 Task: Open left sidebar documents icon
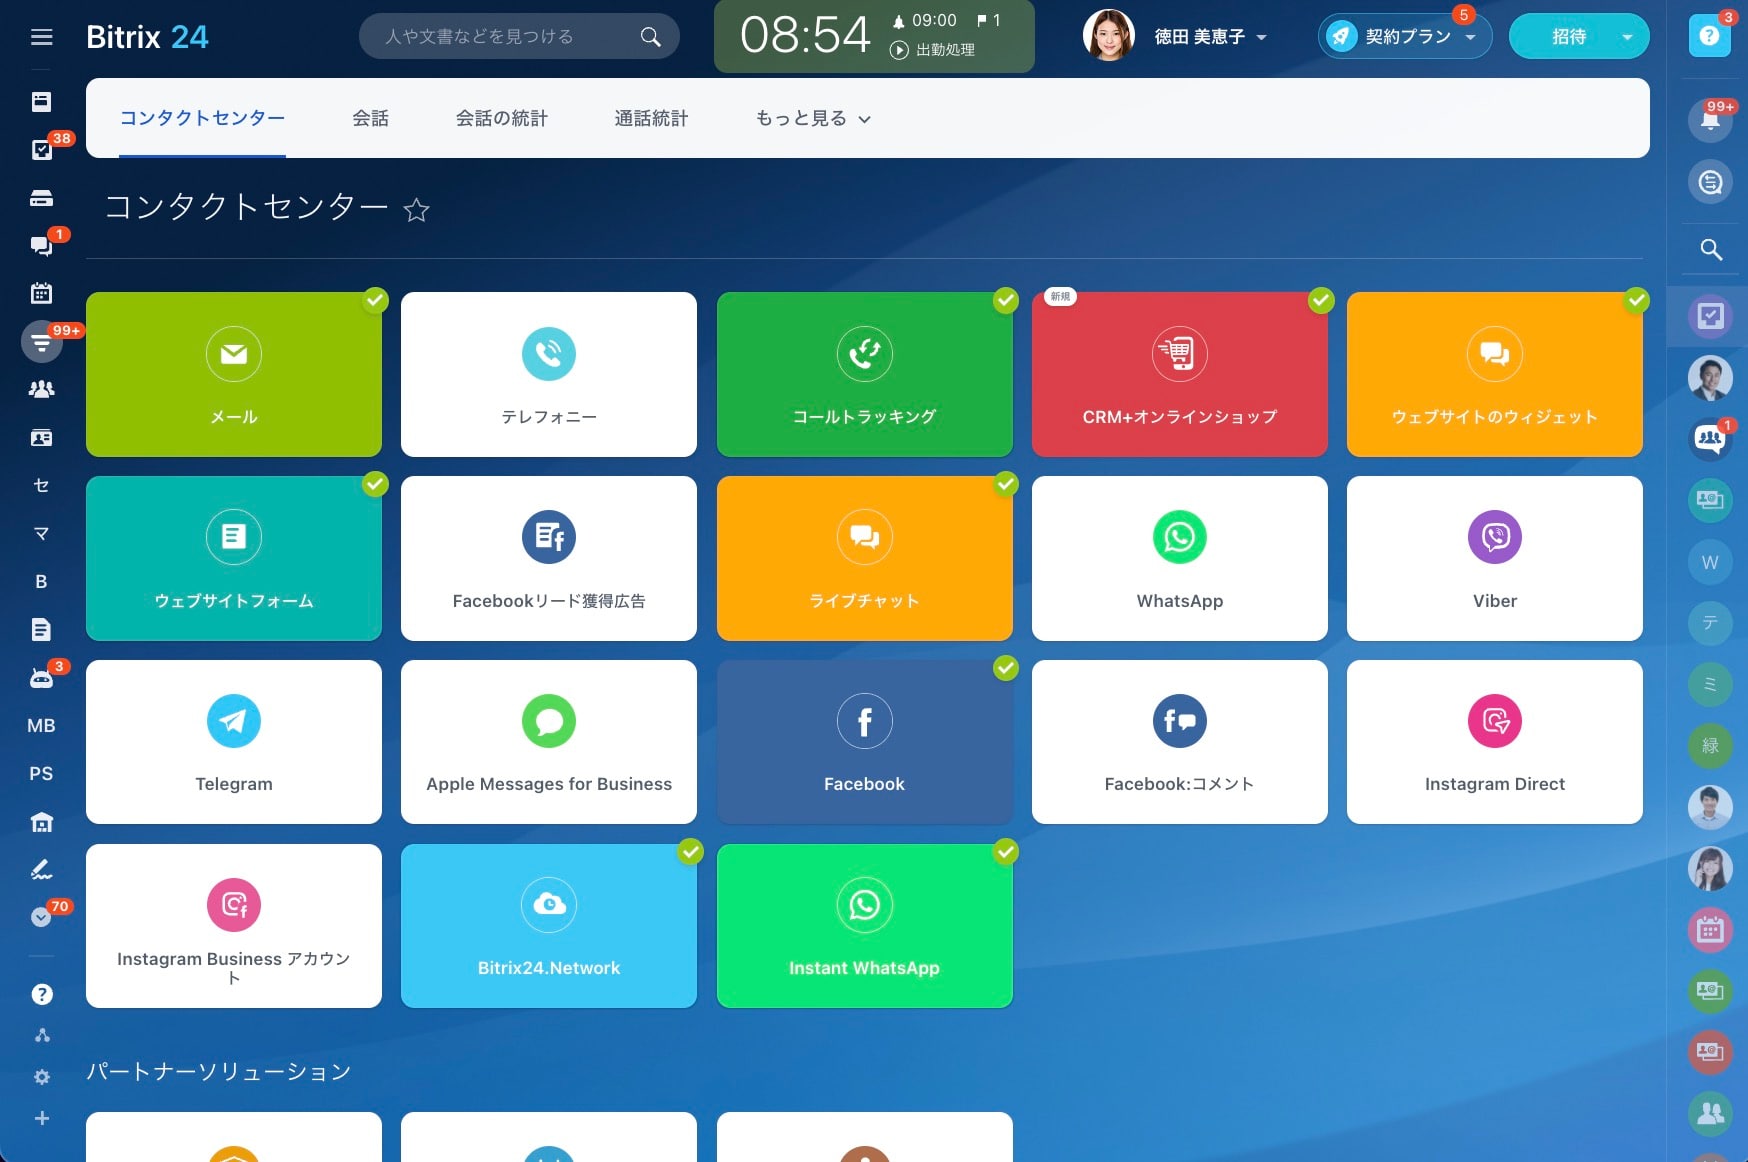tap(41, 630)
